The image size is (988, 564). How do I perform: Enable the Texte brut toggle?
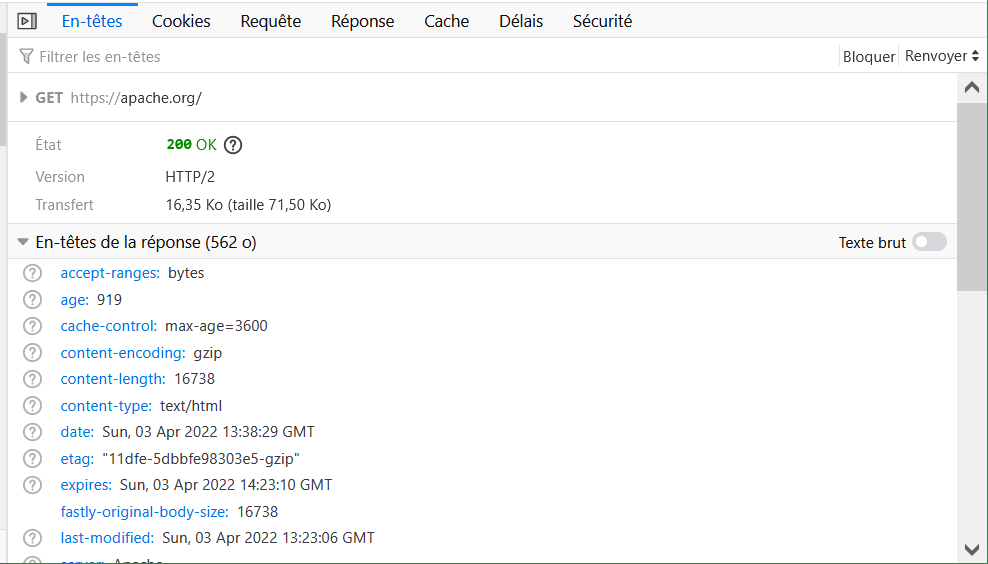tap(929, 242)
